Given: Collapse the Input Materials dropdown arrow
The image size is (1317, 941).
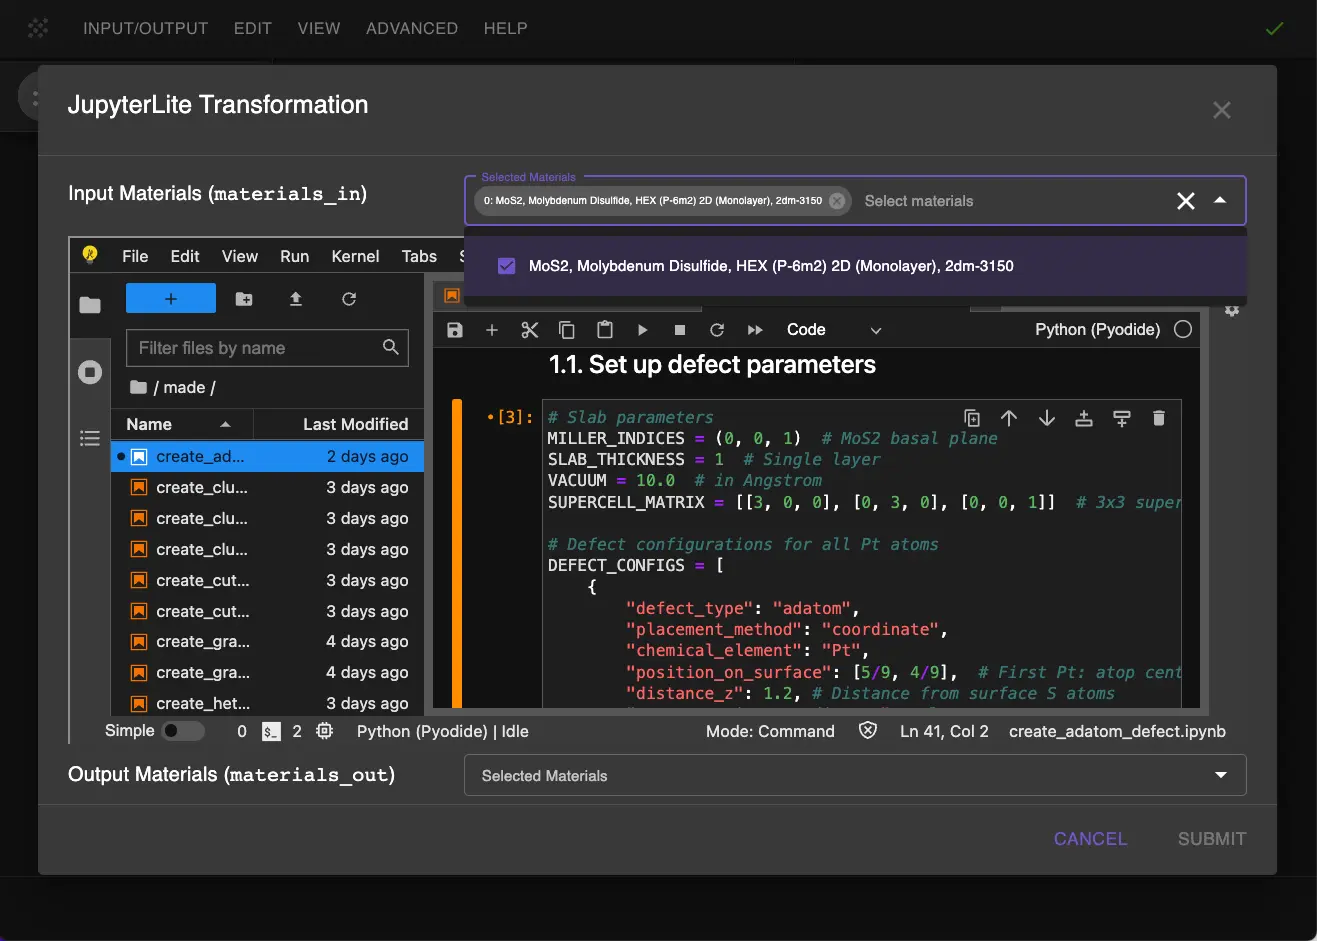Looking at the screenshot, I should [1220, 201].
